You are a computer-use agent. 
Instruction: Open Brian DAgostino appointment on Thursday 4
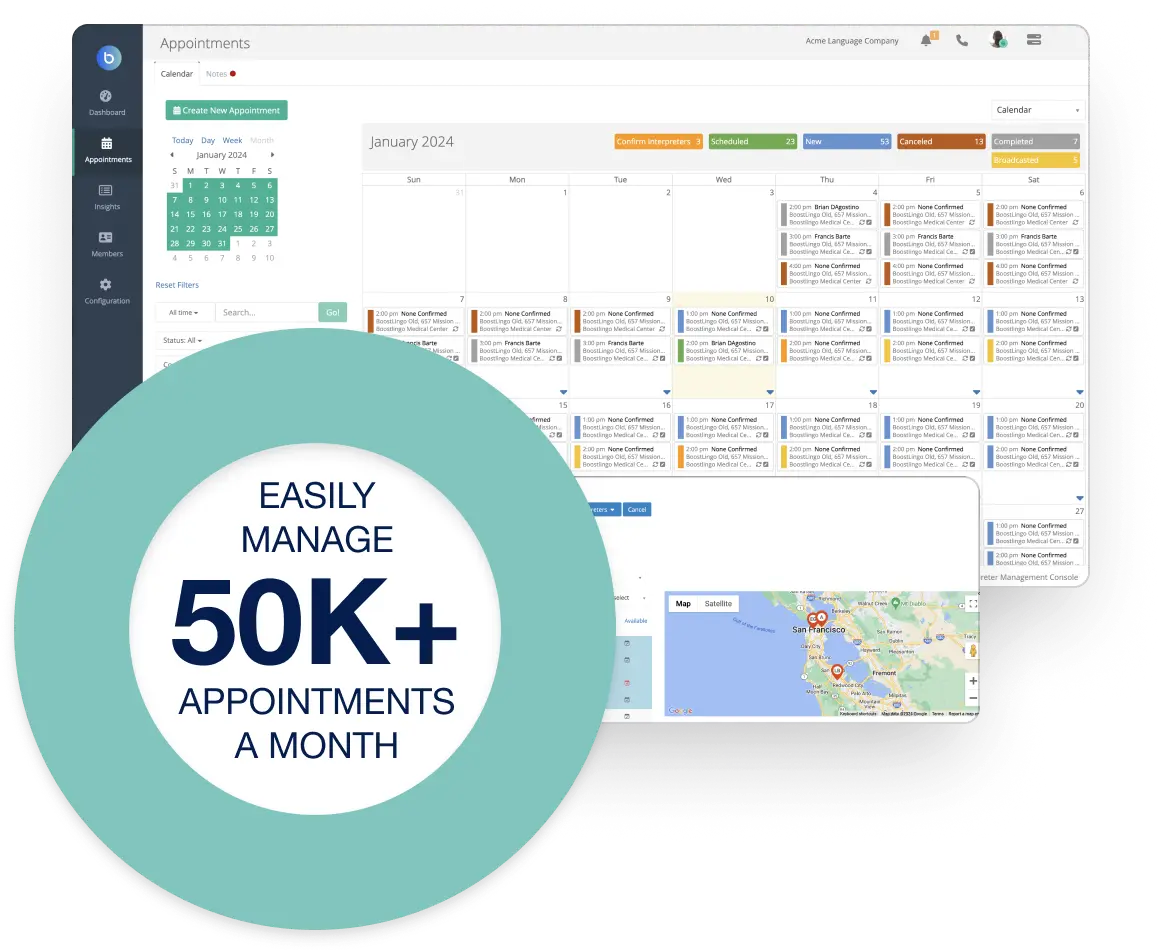[x=827, y=215]
